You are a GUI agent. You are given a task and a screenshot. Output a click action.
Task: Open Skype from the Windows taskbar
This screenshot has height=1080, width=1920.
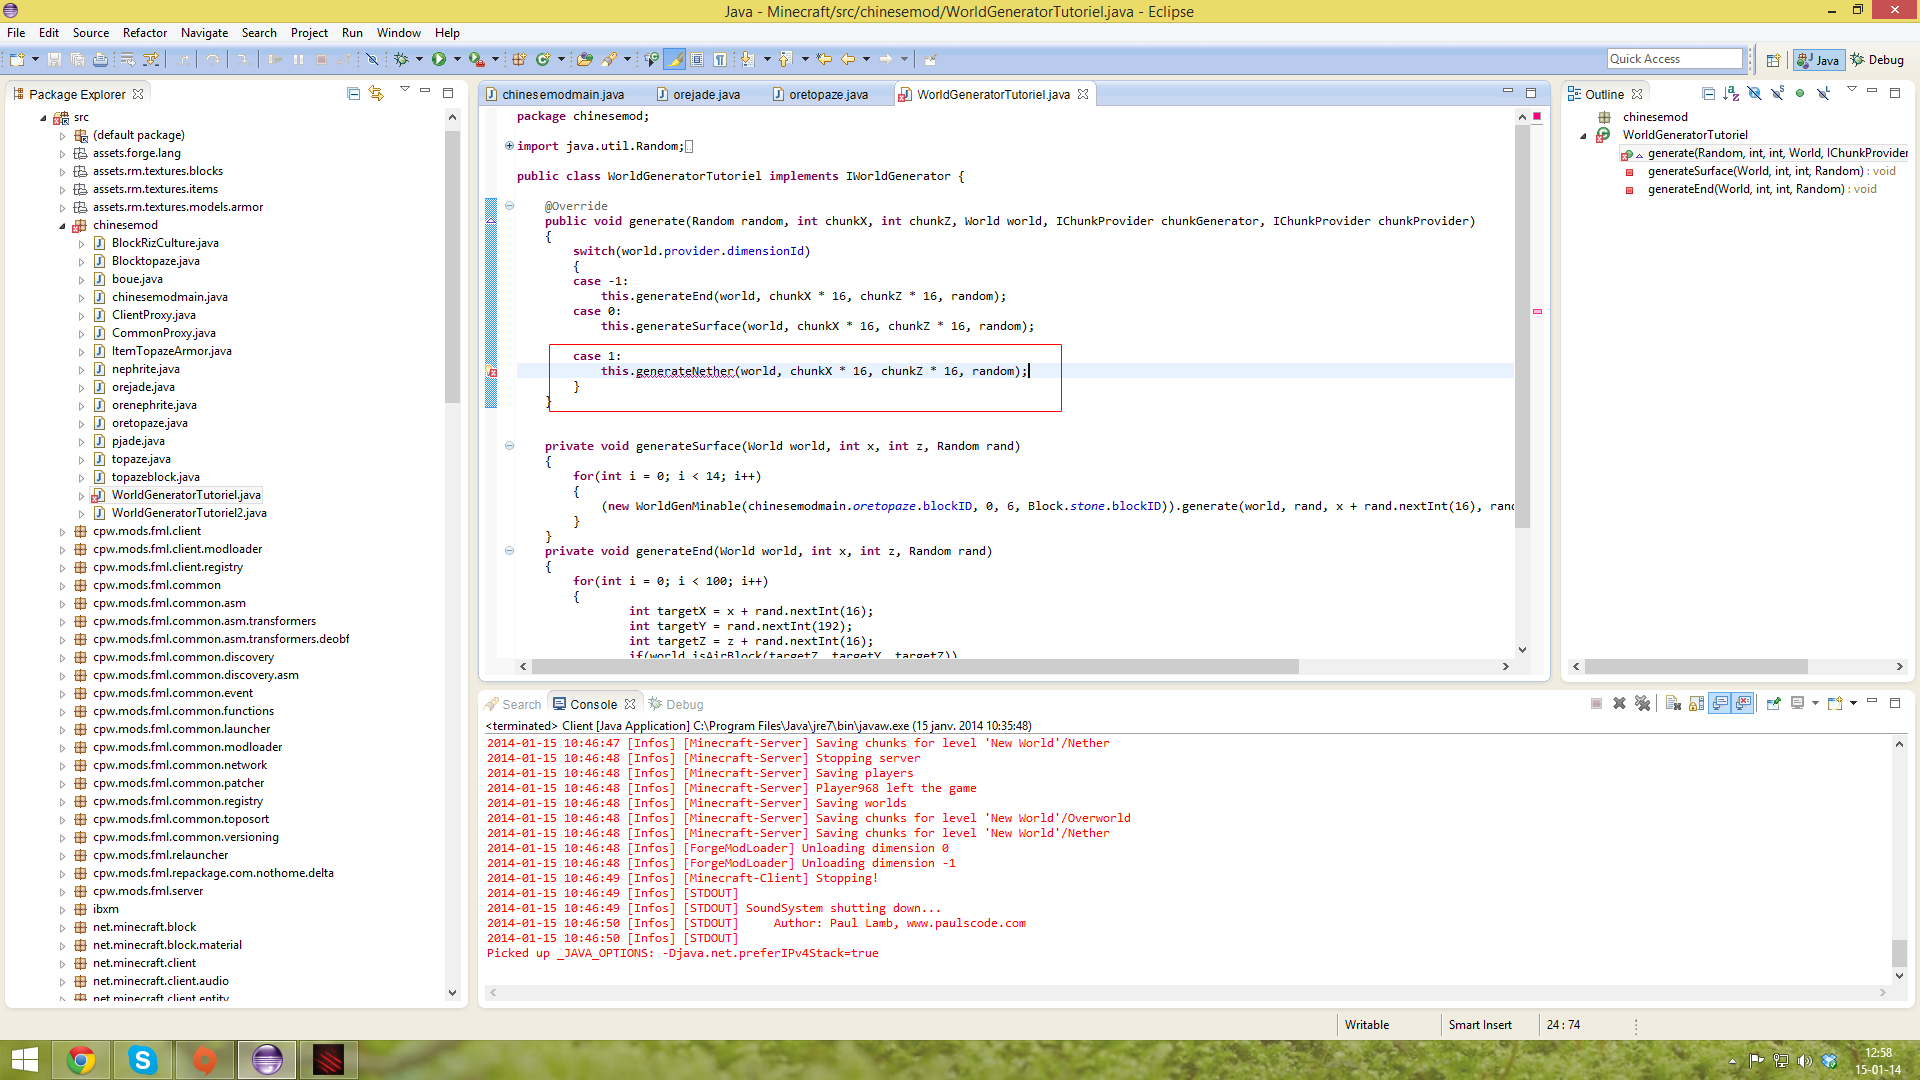point(143,1060)
